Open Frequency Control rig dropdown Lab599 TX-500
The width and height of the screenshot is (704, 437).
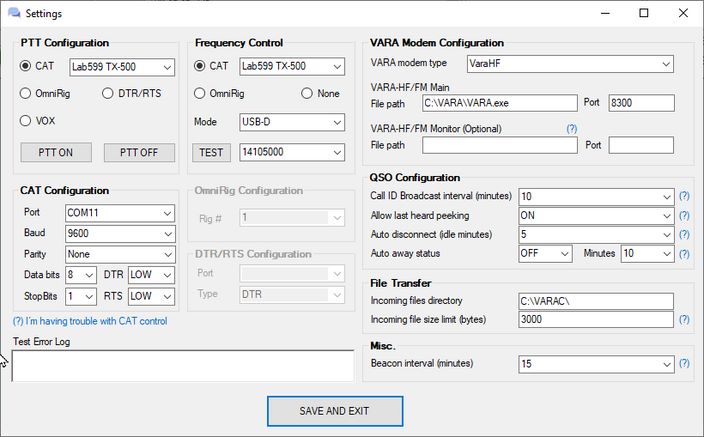click(x=292, y=66)
